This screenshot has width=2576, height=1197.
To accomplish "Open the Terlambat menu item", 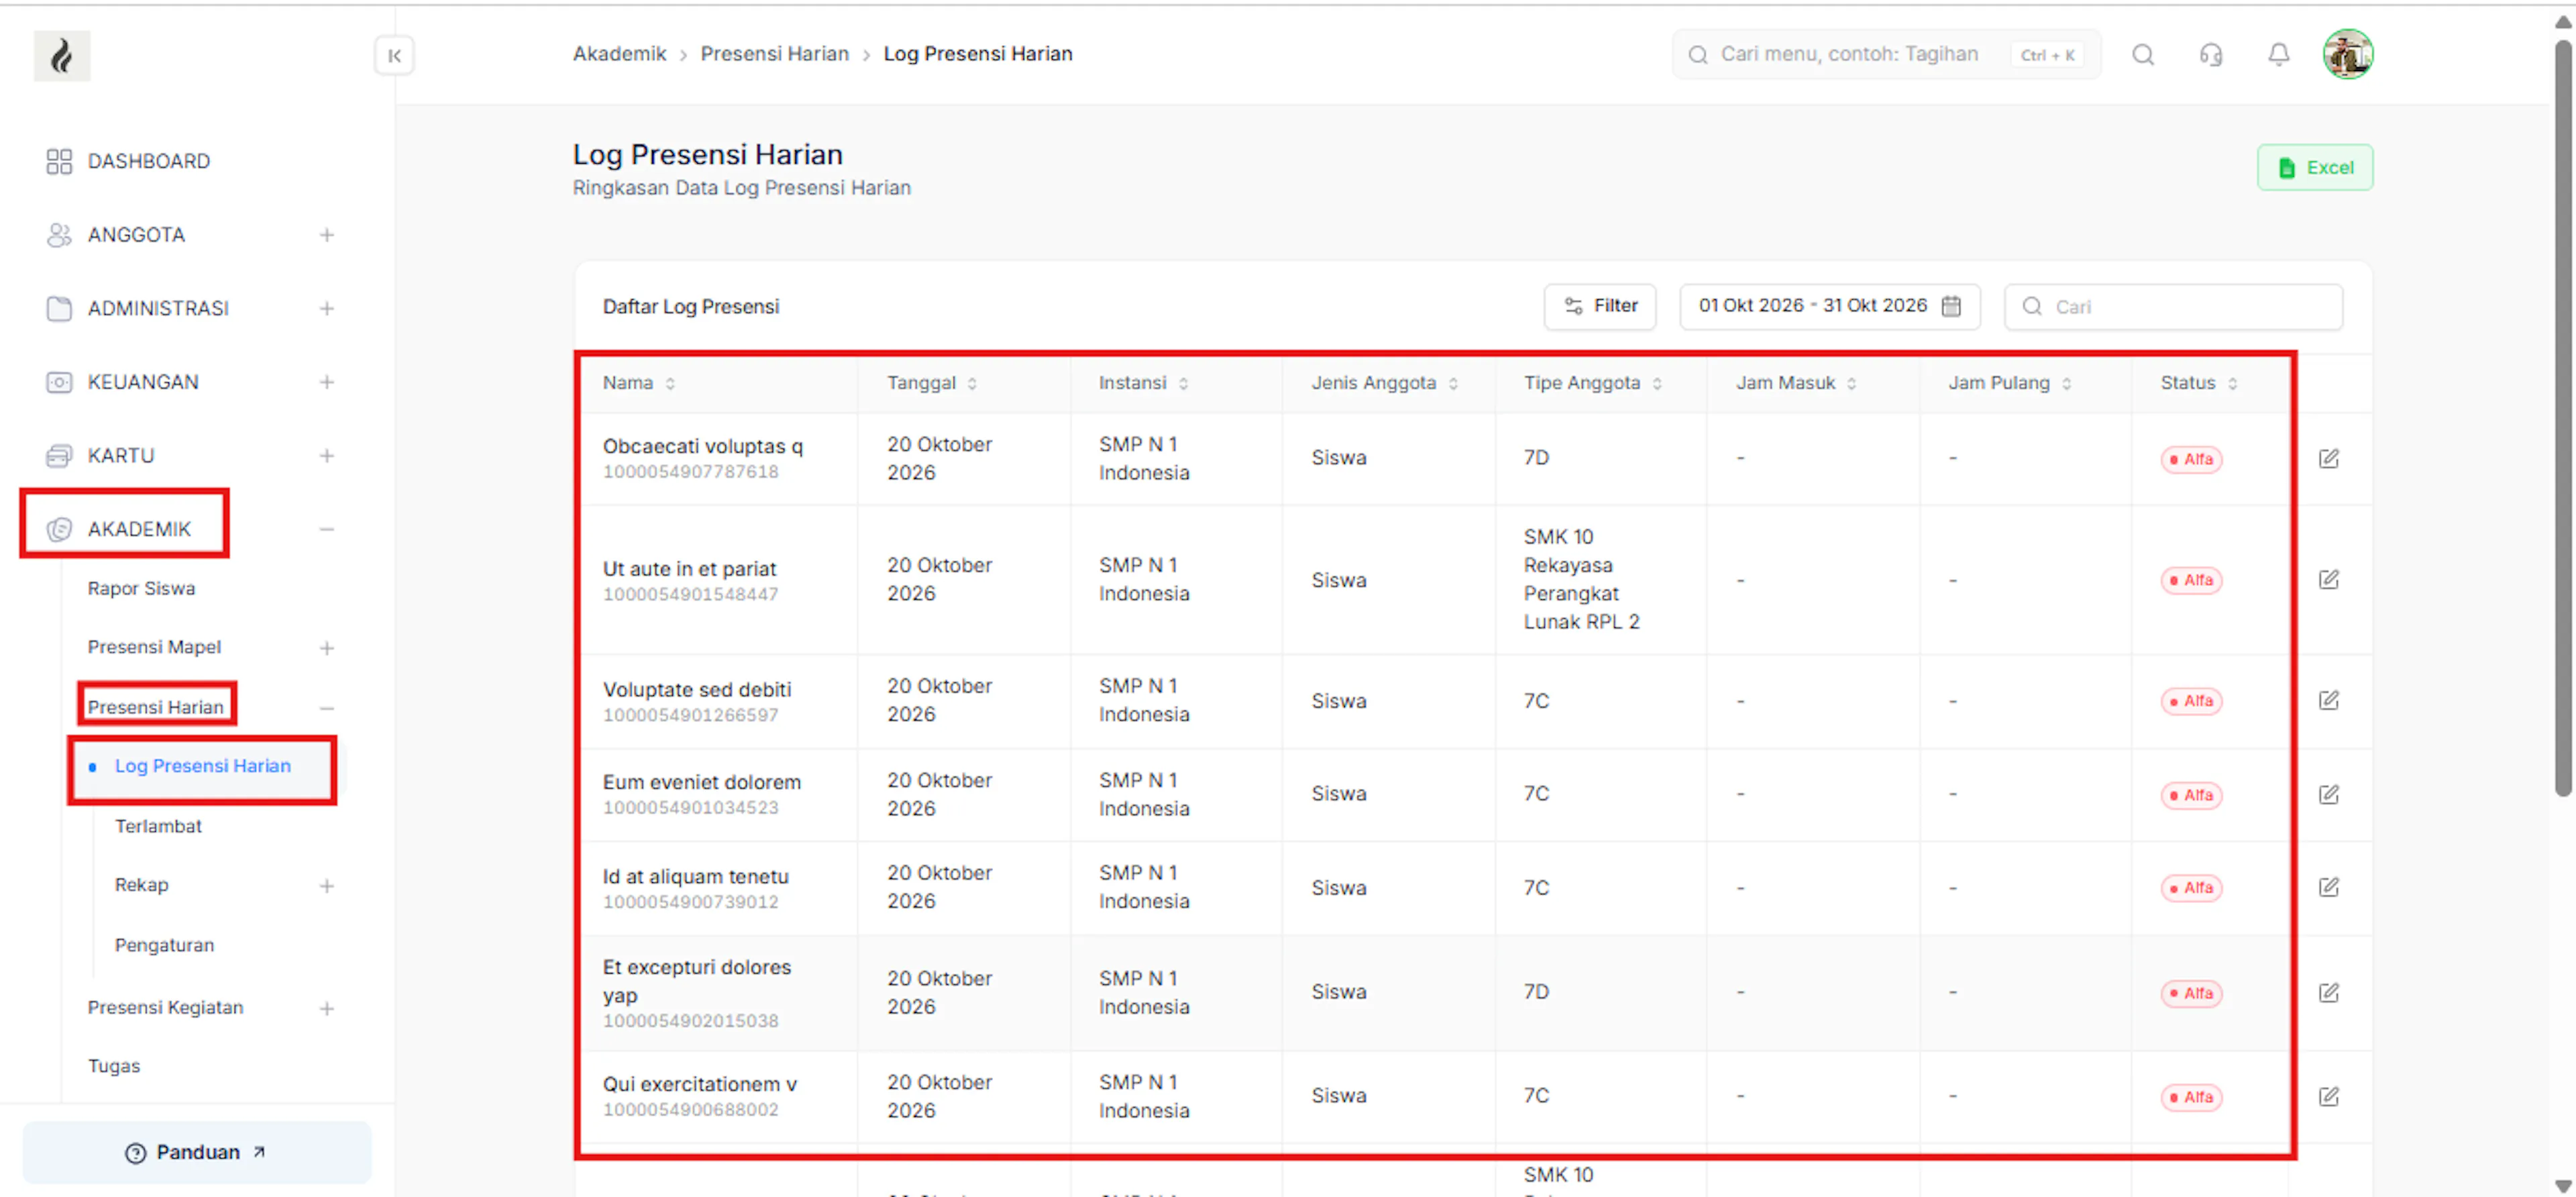I will coord(158,826).
